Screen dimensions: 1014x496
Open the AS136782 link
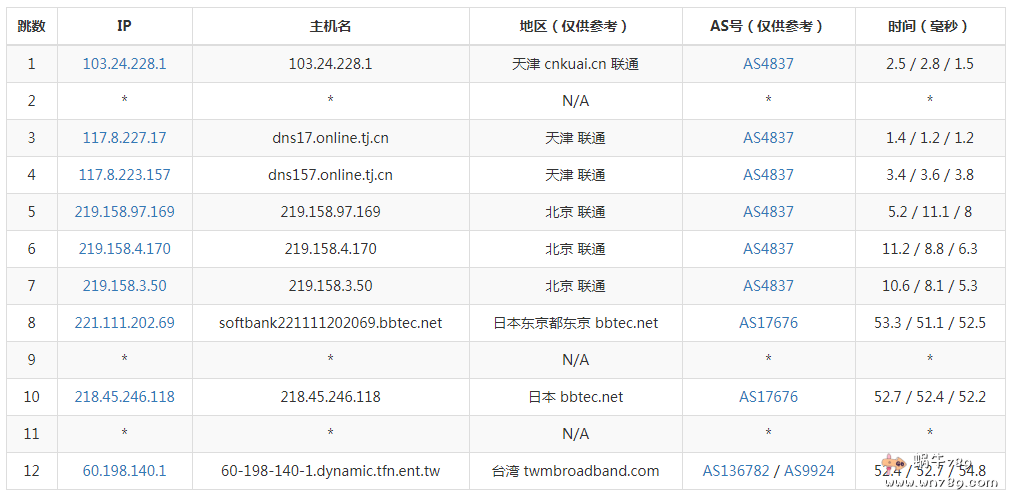(738, 471)
